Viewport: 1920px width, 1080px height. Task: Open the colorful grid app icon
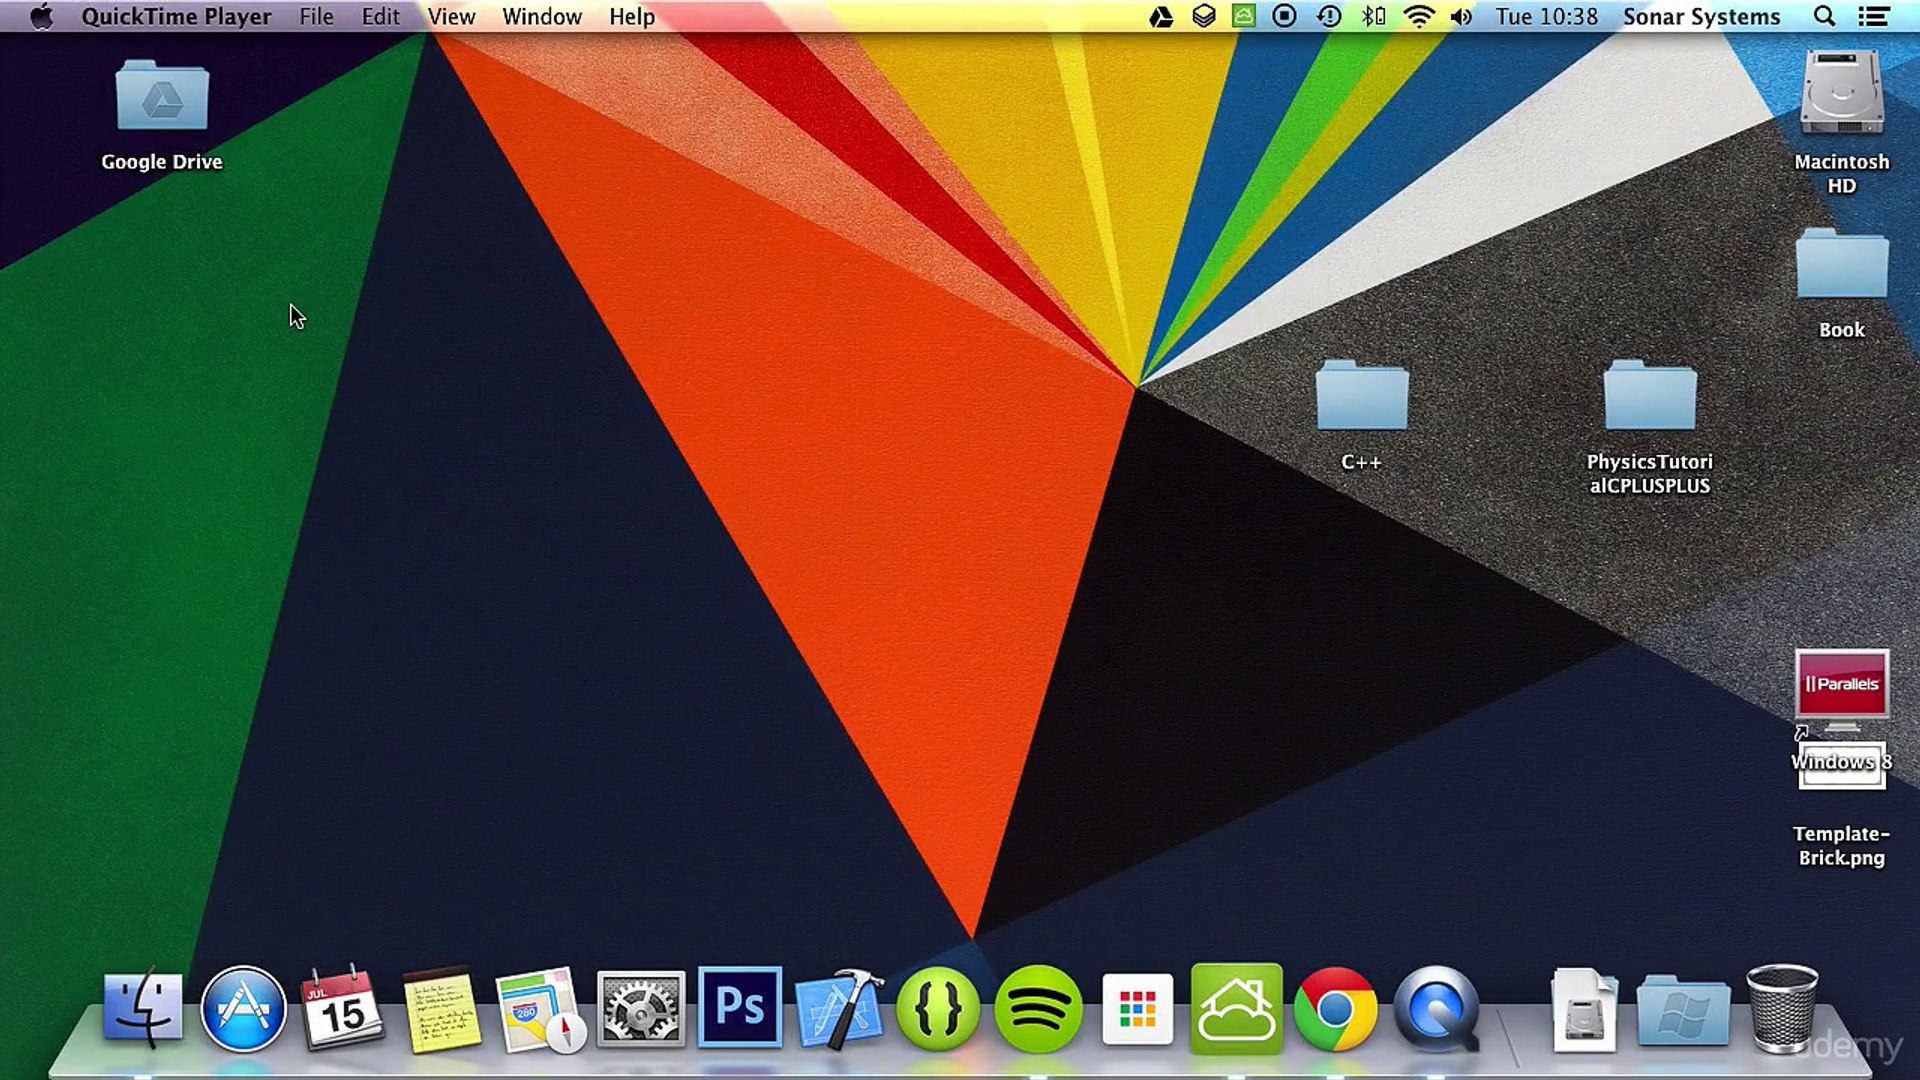[1138, 1009]
